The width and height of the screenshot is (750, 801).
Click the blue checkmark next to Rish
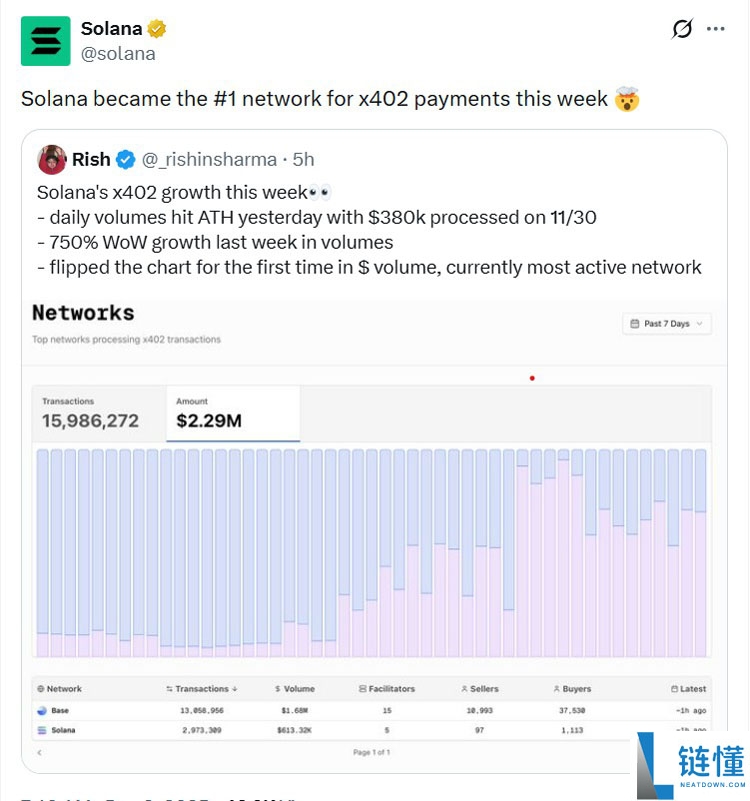point(124,158)
